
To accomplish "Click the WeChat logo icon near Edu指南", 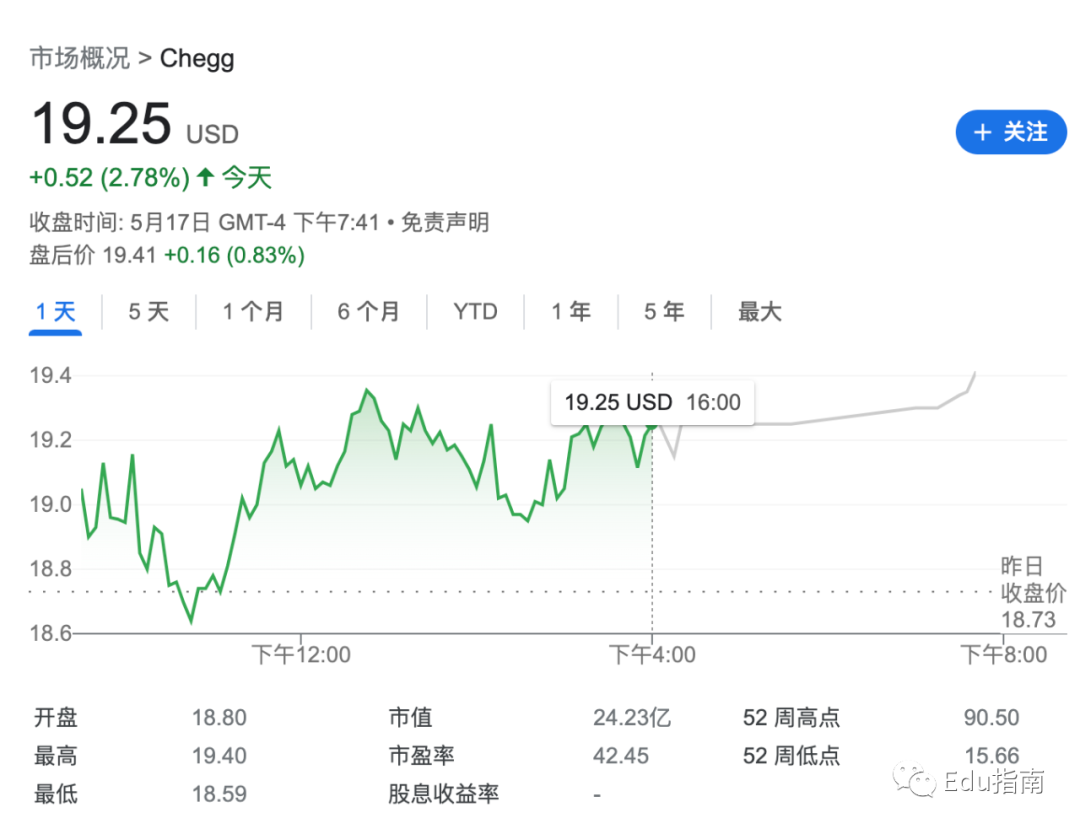I will [914, 780].
